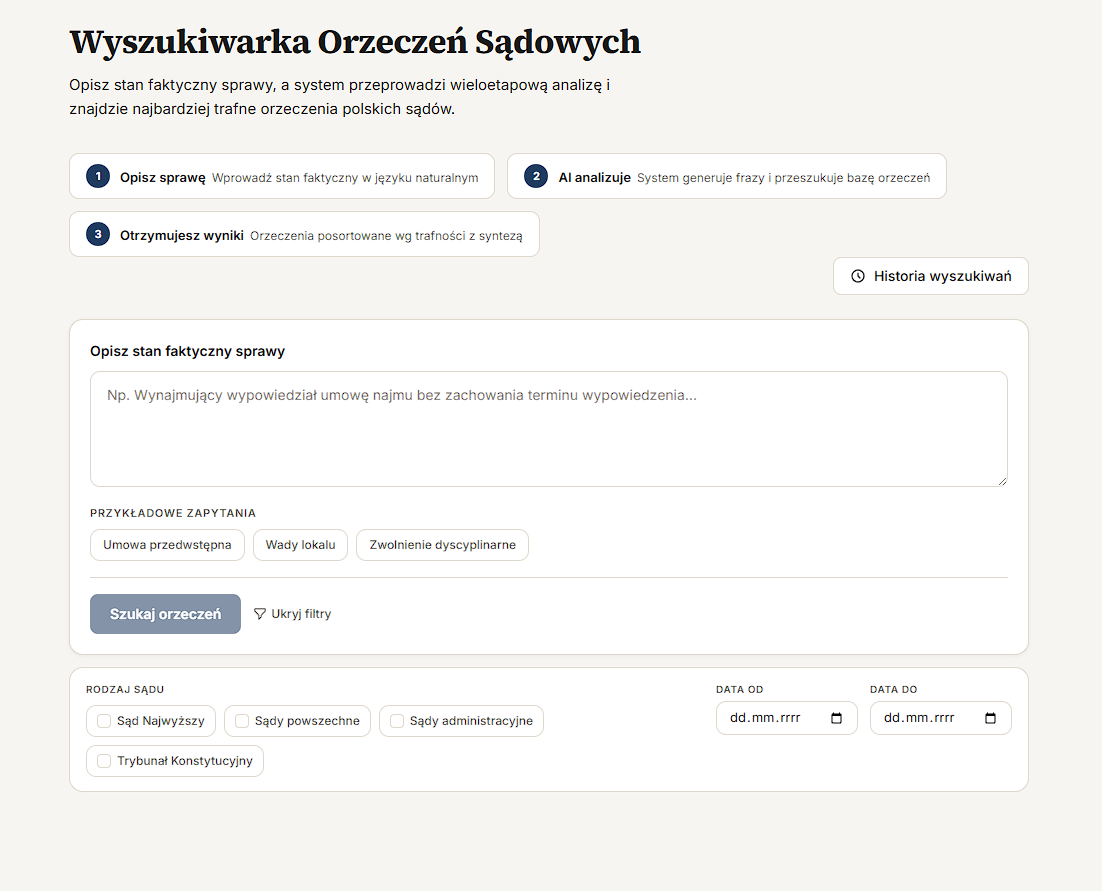Open Historia wyszukiwań
The image size is (1102, 891).
[930, 276]
